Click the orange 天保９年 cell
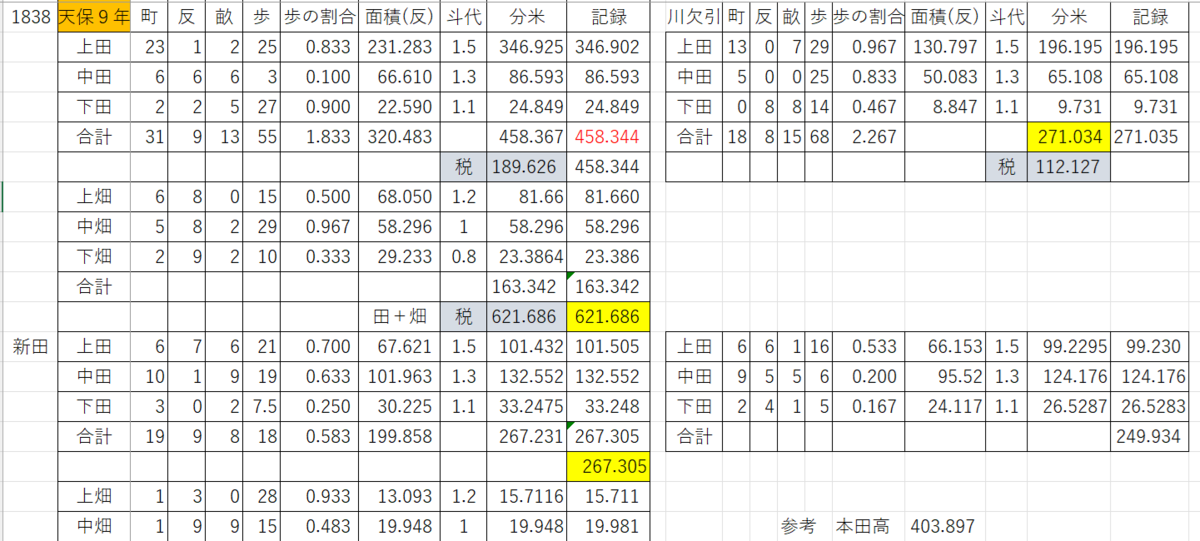The image size is (1200, 541). [x=94, y=16]
